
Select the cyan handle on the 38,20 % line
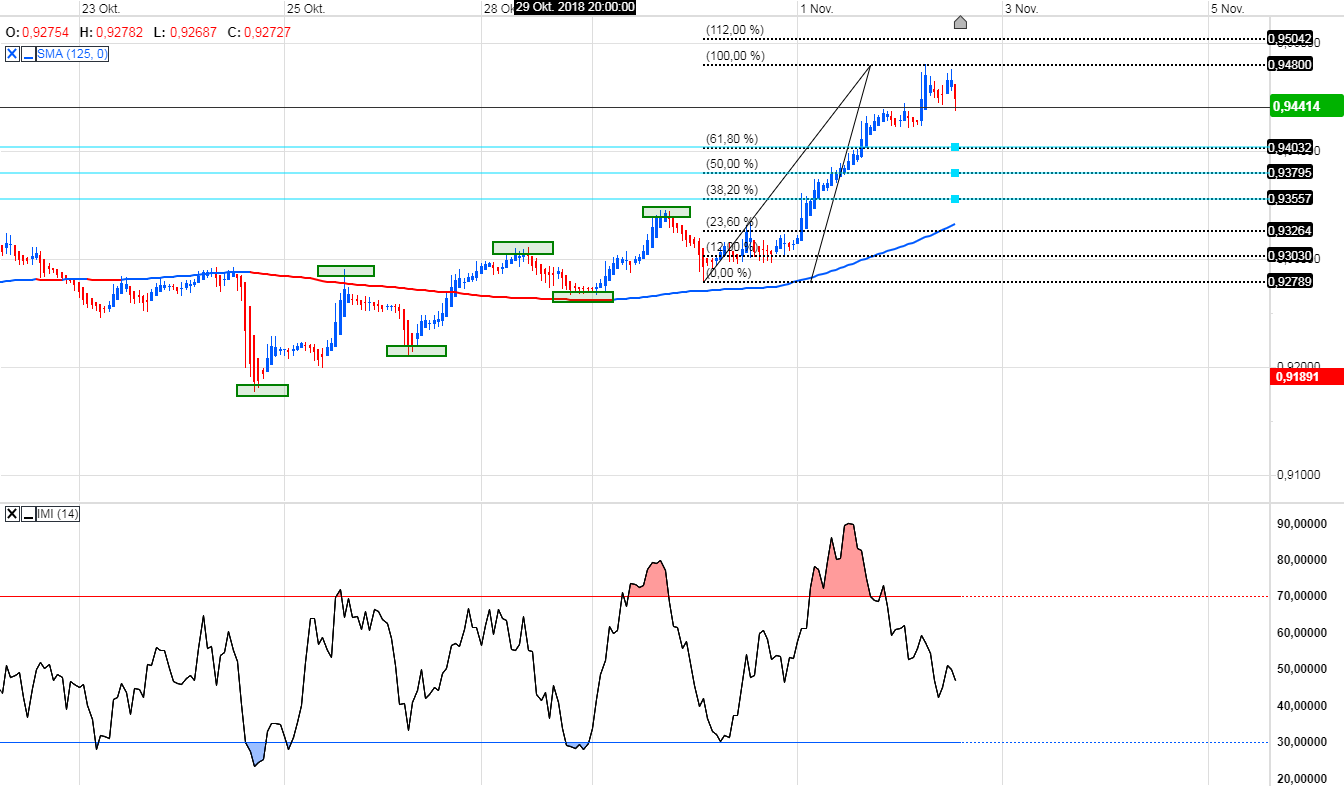[x=955, y=198]
